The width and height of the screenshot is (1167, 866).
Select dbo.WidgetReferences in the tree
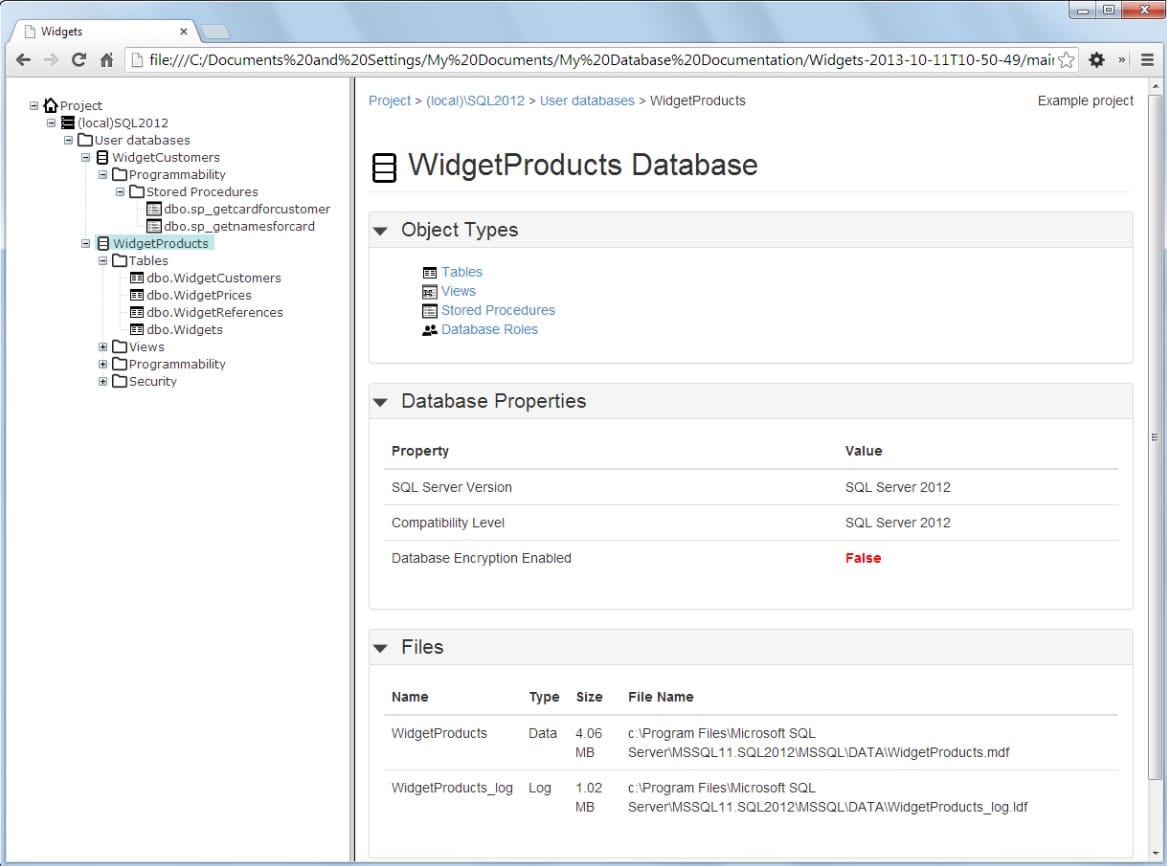(214, 312)
